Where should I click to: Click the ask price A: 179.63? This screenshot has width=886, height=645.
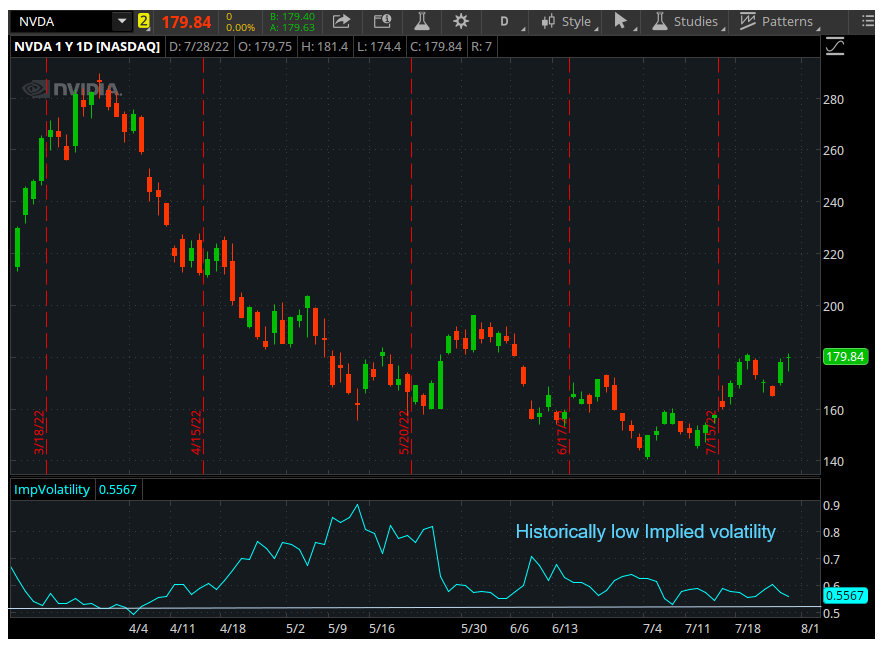pos(292,27)
